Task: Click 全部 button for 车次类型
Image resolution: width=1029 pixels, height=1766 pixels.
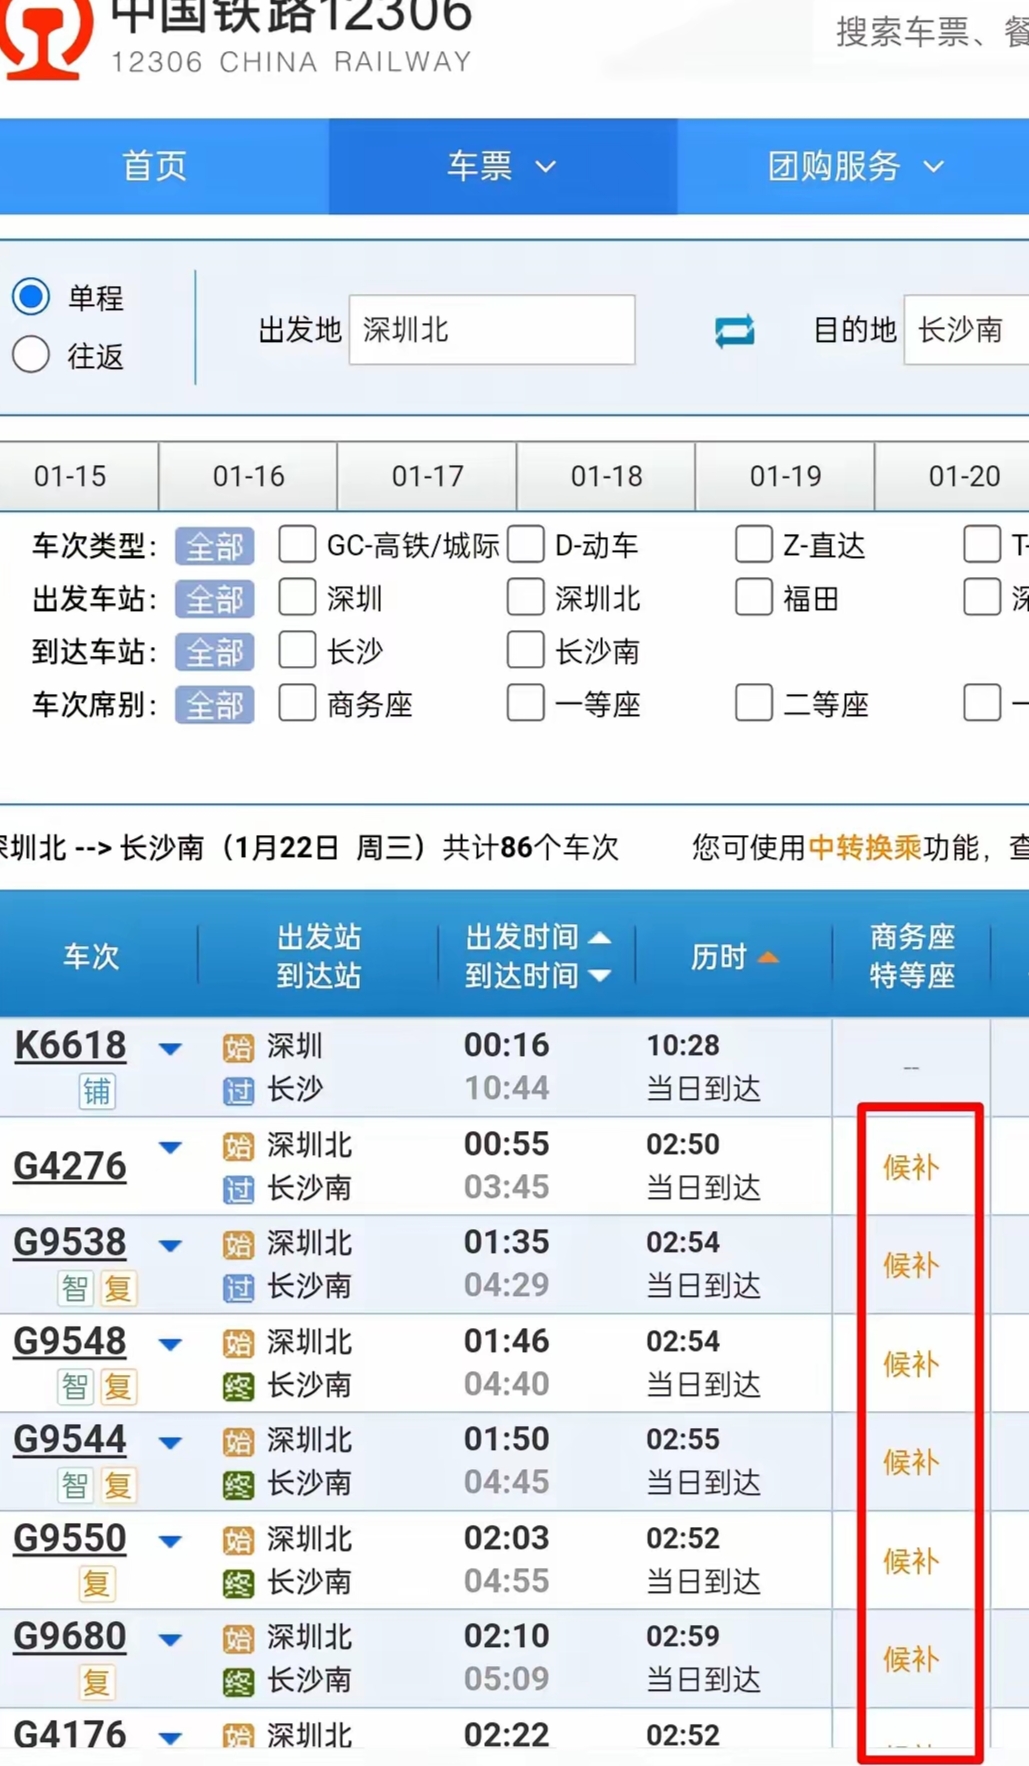Action: click(214, 546)
